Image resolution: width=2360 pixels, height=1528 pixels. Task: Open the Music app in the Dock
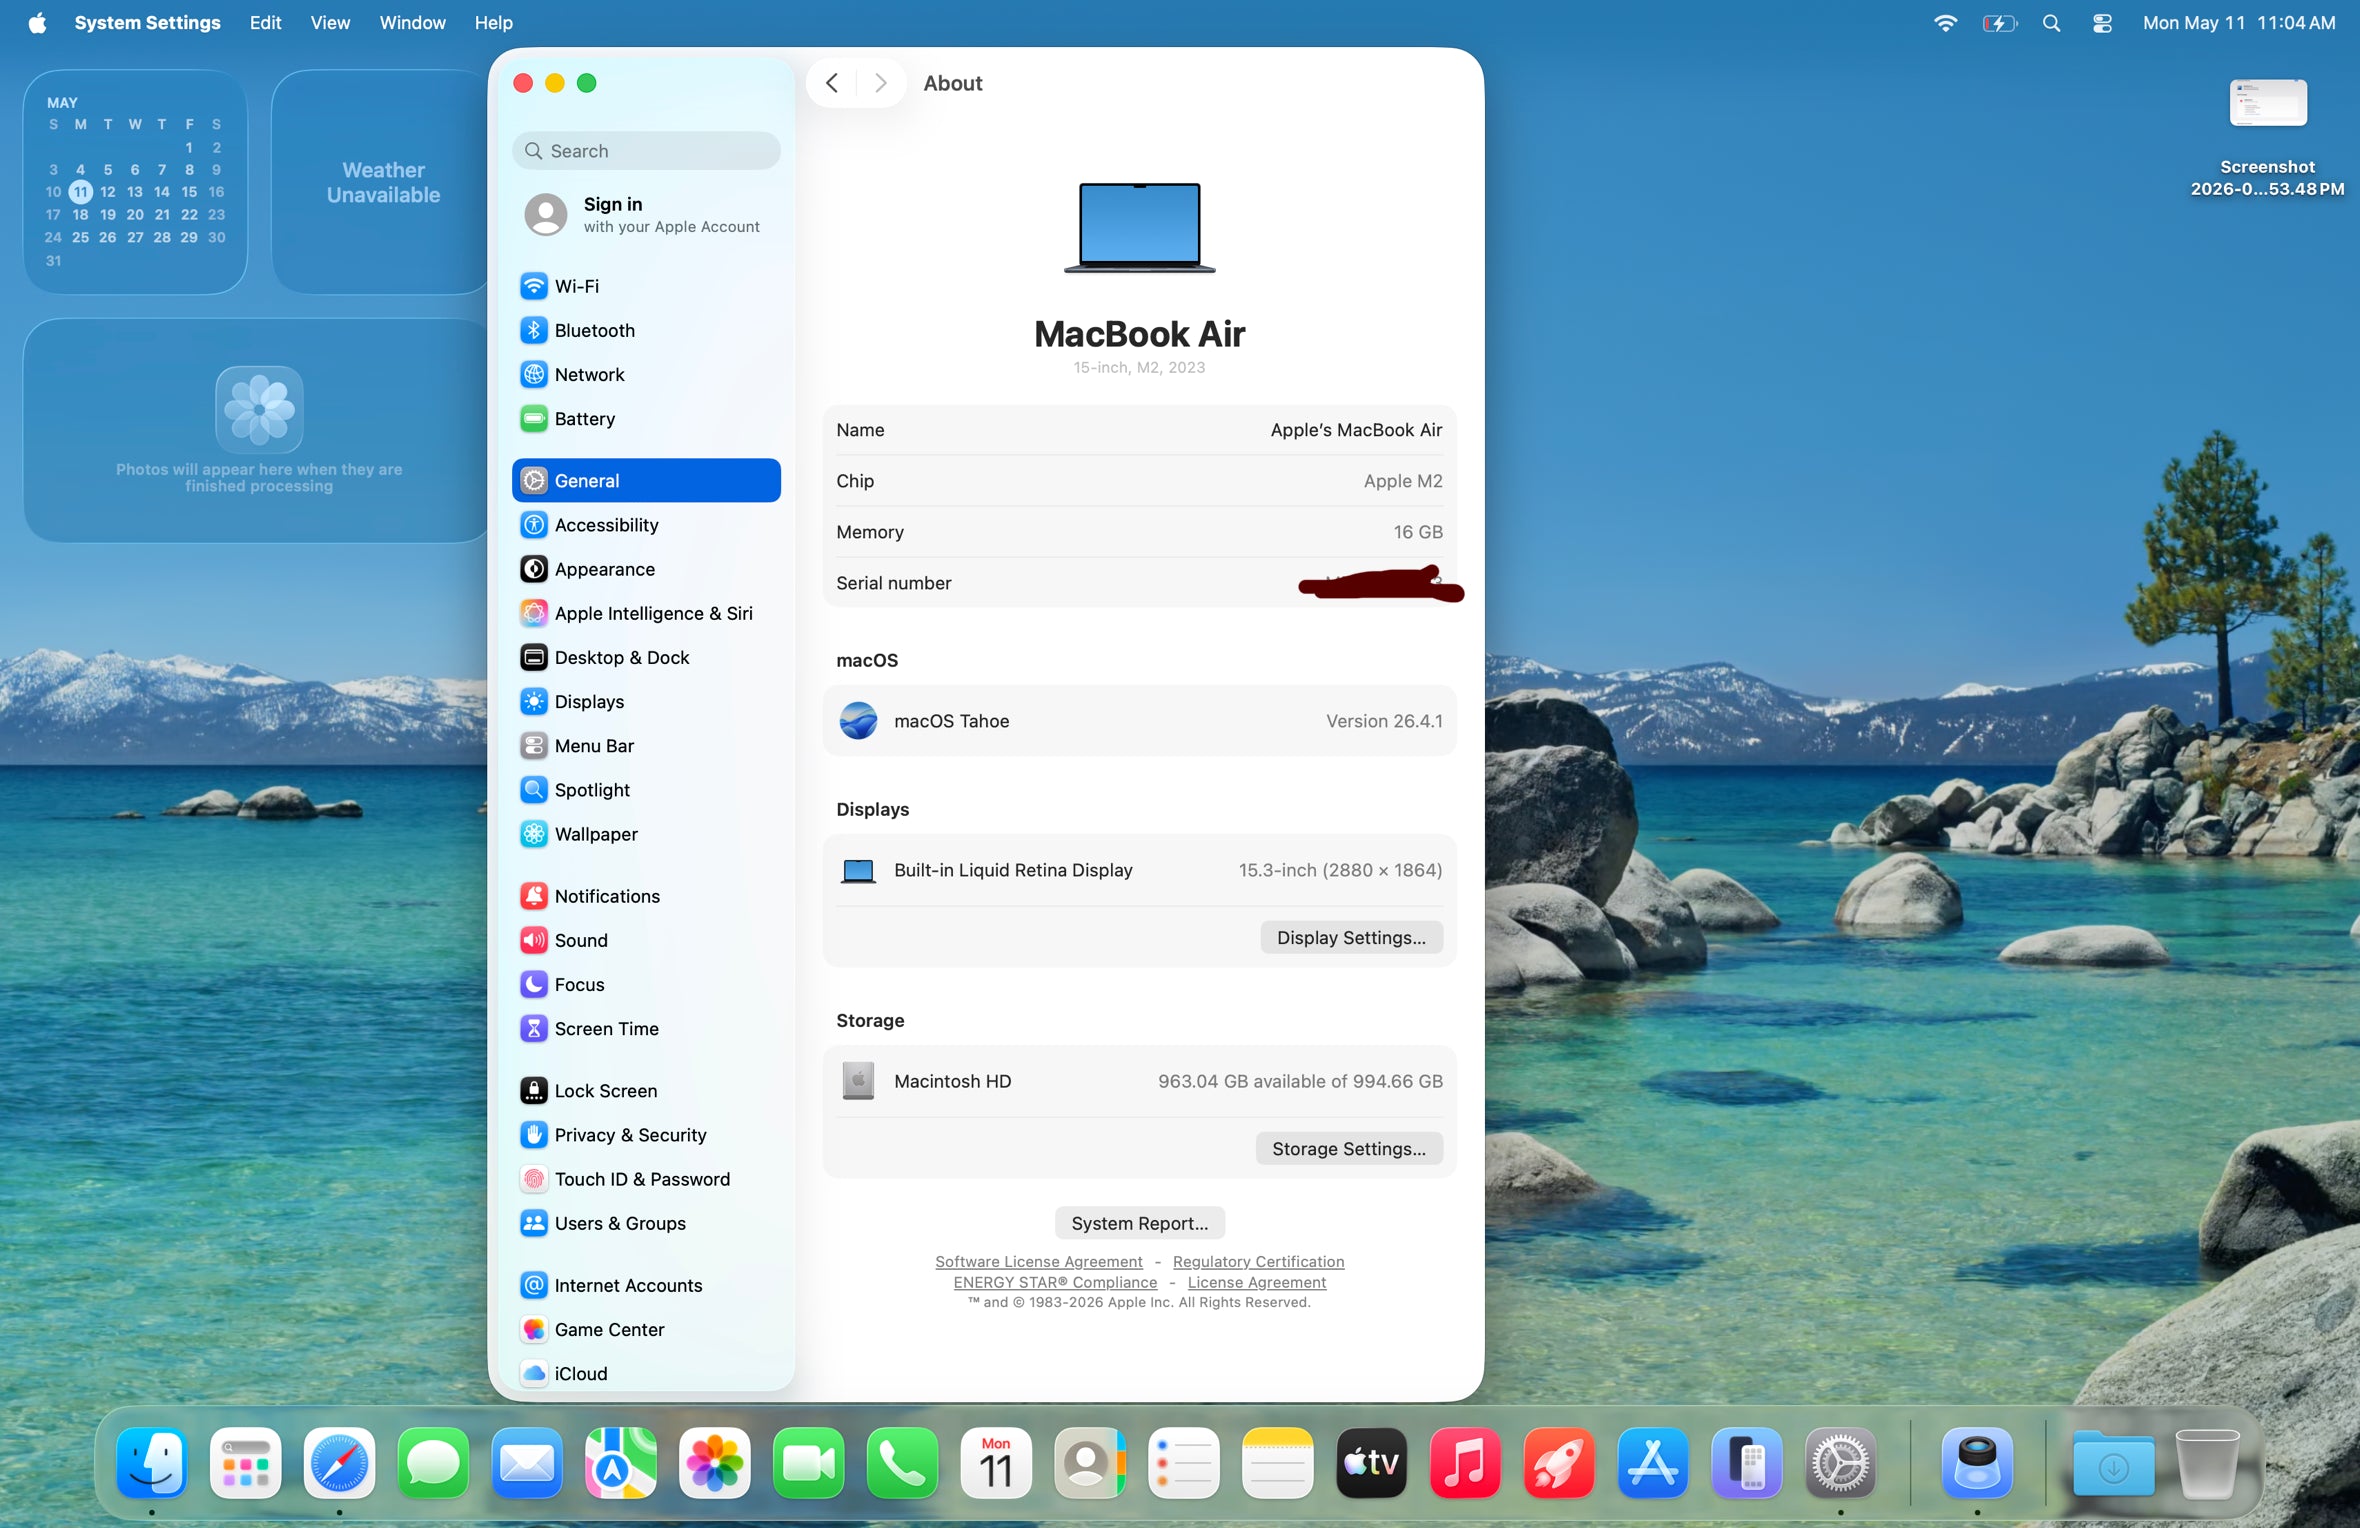tap(1465, 1463)
